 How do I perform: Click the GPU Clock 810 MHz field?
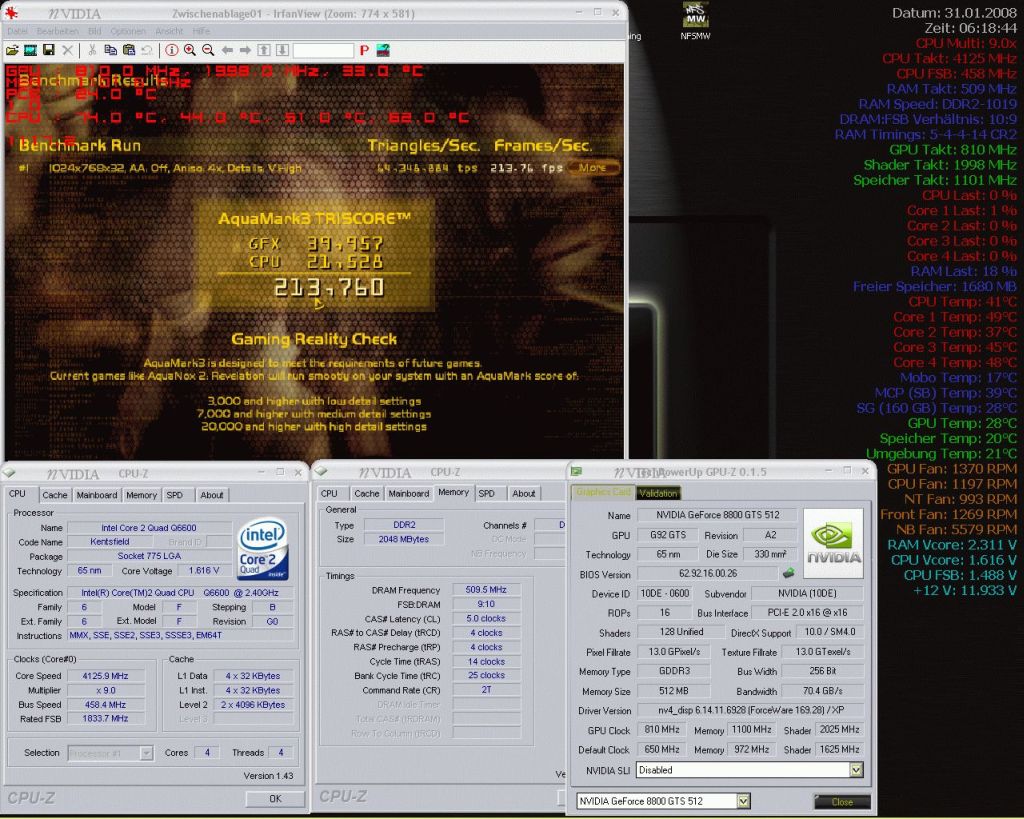click(662, 730)
